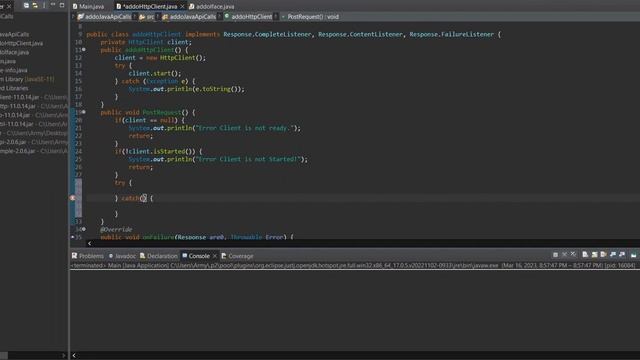Click Package Explorer scrollbar right arrow
The width and height of the screenshot is (640, 360).
tap(63, 356)
